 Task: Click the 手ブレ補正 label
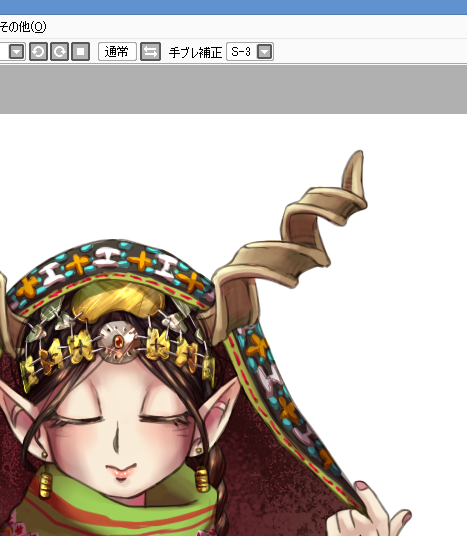(195, 52)
